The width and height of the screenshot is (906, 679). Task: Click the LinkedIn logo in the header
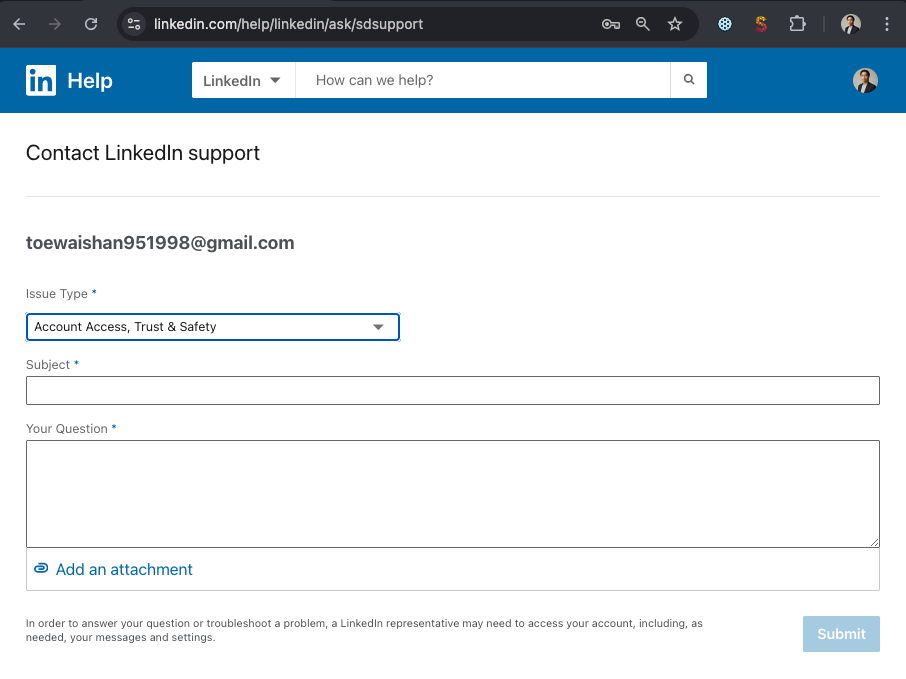point(41,81)
